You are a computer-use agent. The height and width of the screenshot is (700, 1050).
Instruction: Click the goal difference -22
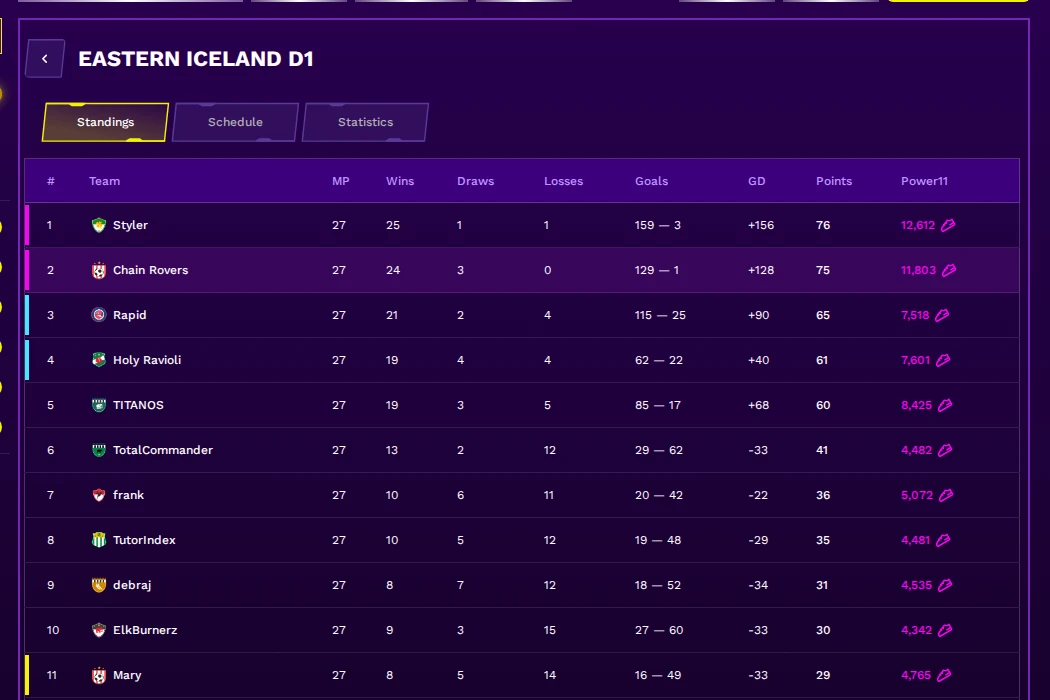(x=758, y=495)
